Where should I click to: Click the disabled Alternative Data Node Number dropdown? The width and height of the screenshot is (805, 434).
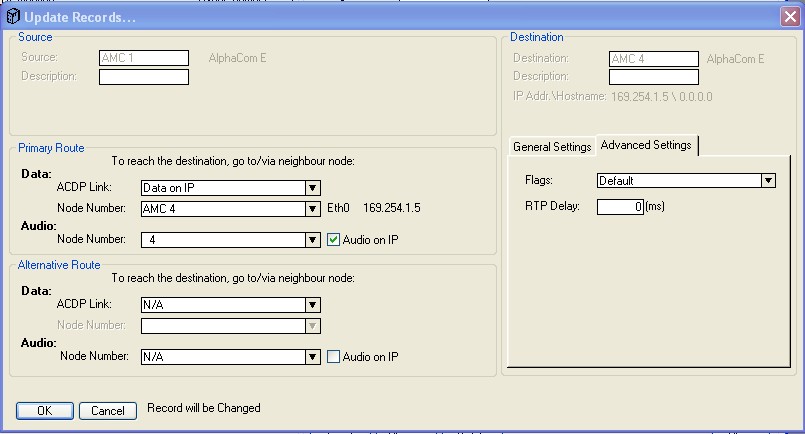tap(230, 325)
